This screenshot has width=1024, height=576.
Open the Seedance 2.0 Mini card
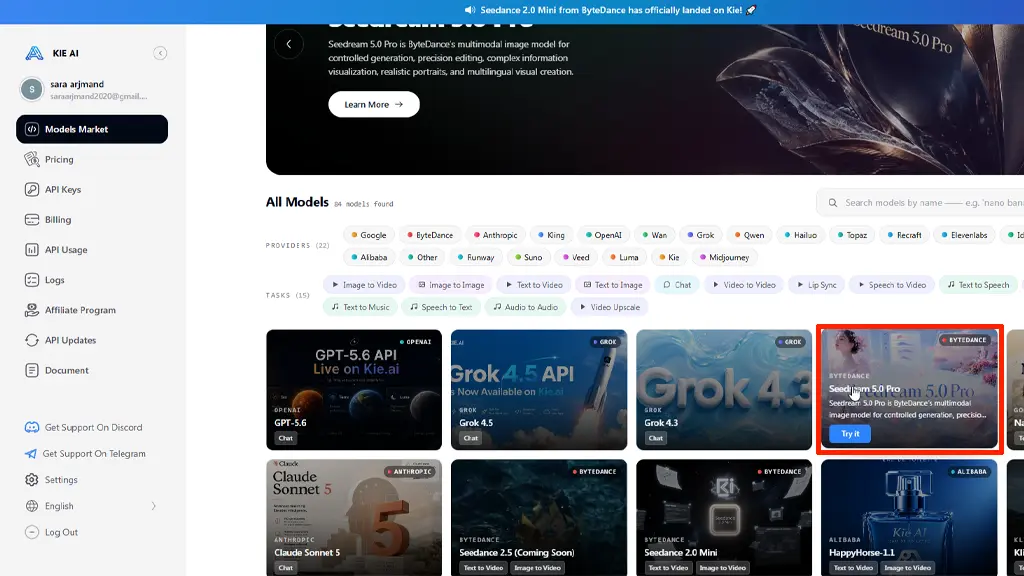(724, 518)
